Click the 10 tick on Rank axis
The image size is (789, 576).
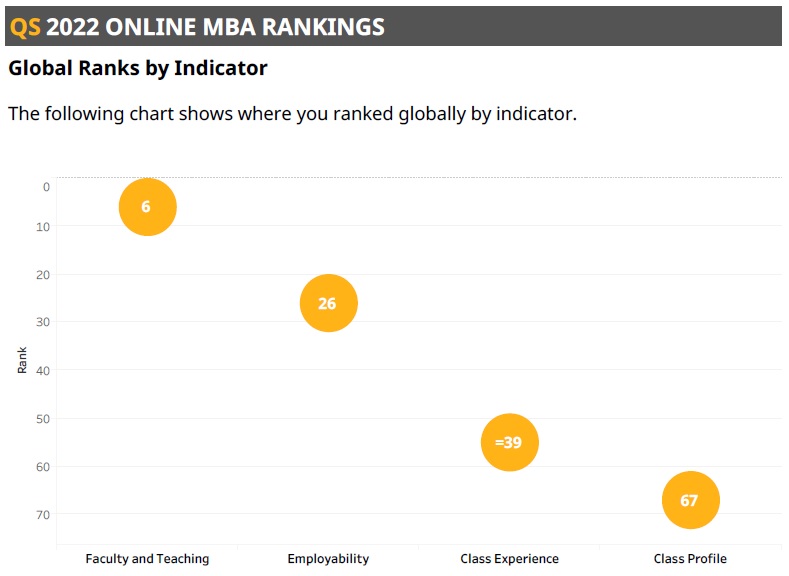(x=43, y=227)
